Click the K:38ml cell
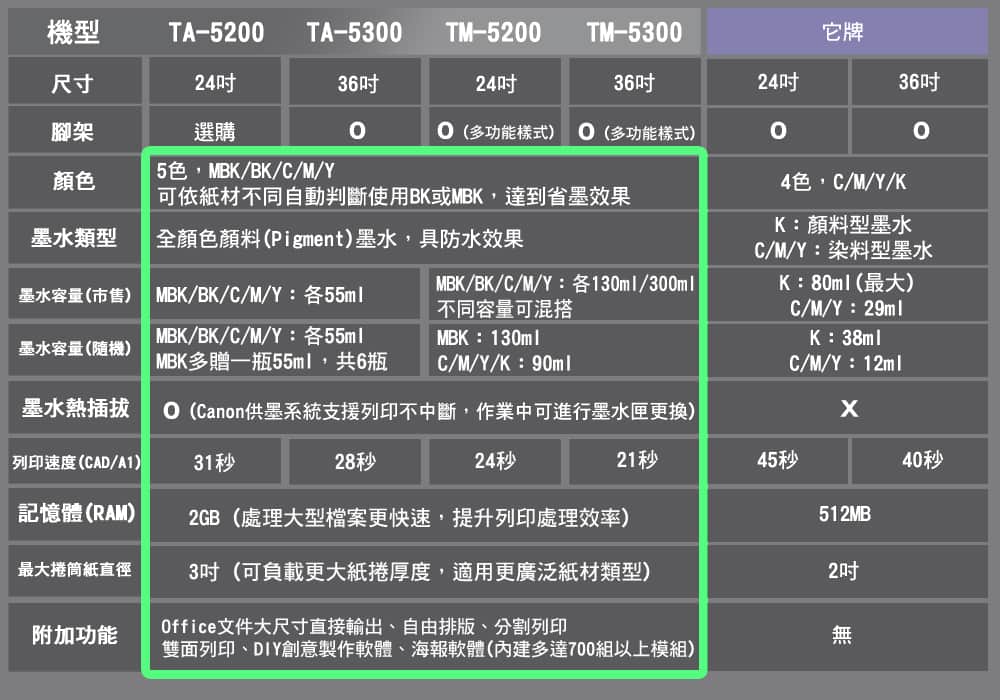Viewport: 1000px width, 700px height. 847,350
